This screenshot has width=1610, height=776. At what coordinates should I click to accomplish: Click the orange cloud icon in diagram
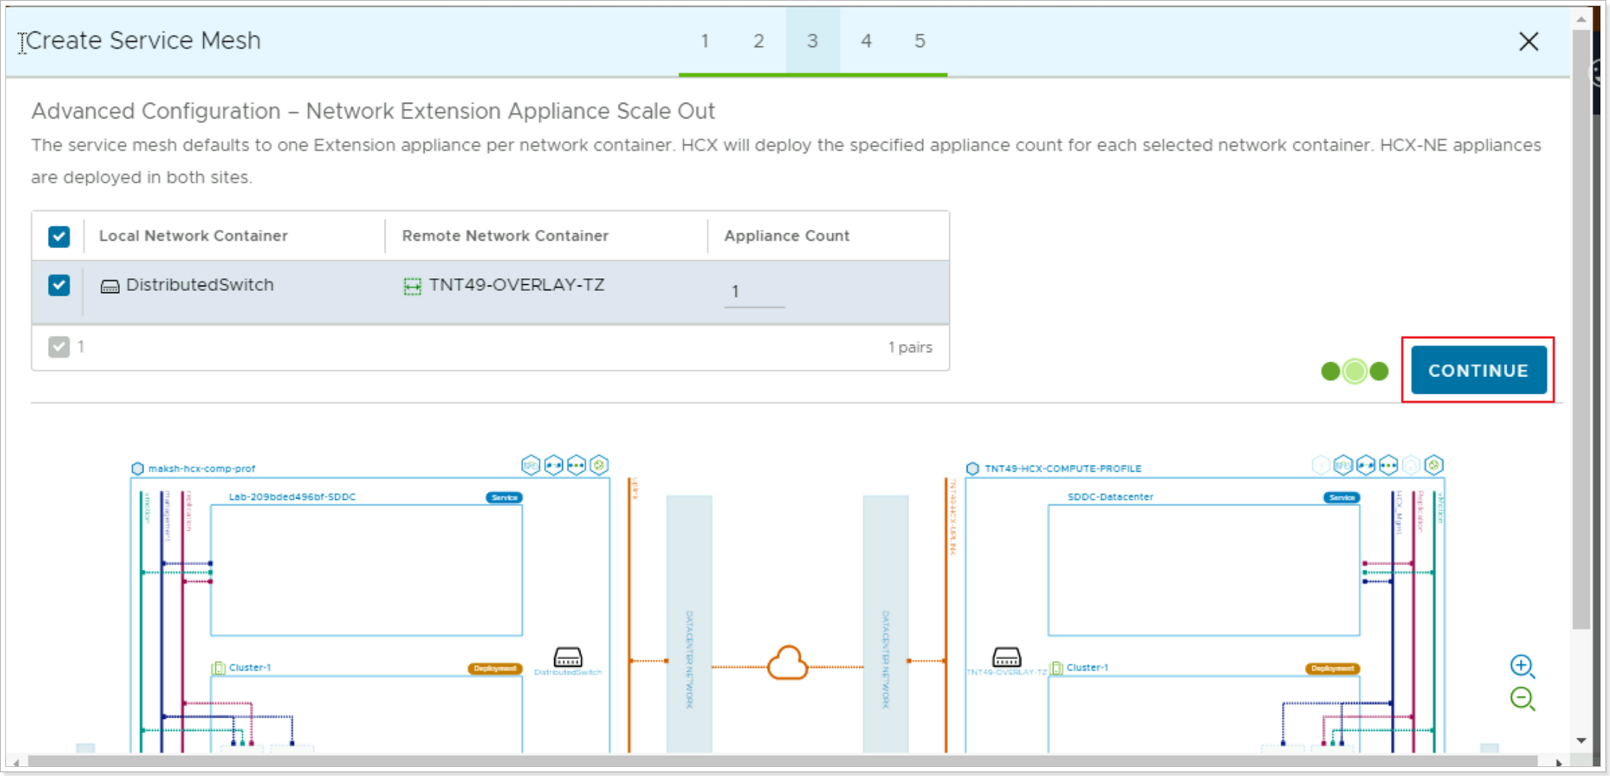[787, 662]
